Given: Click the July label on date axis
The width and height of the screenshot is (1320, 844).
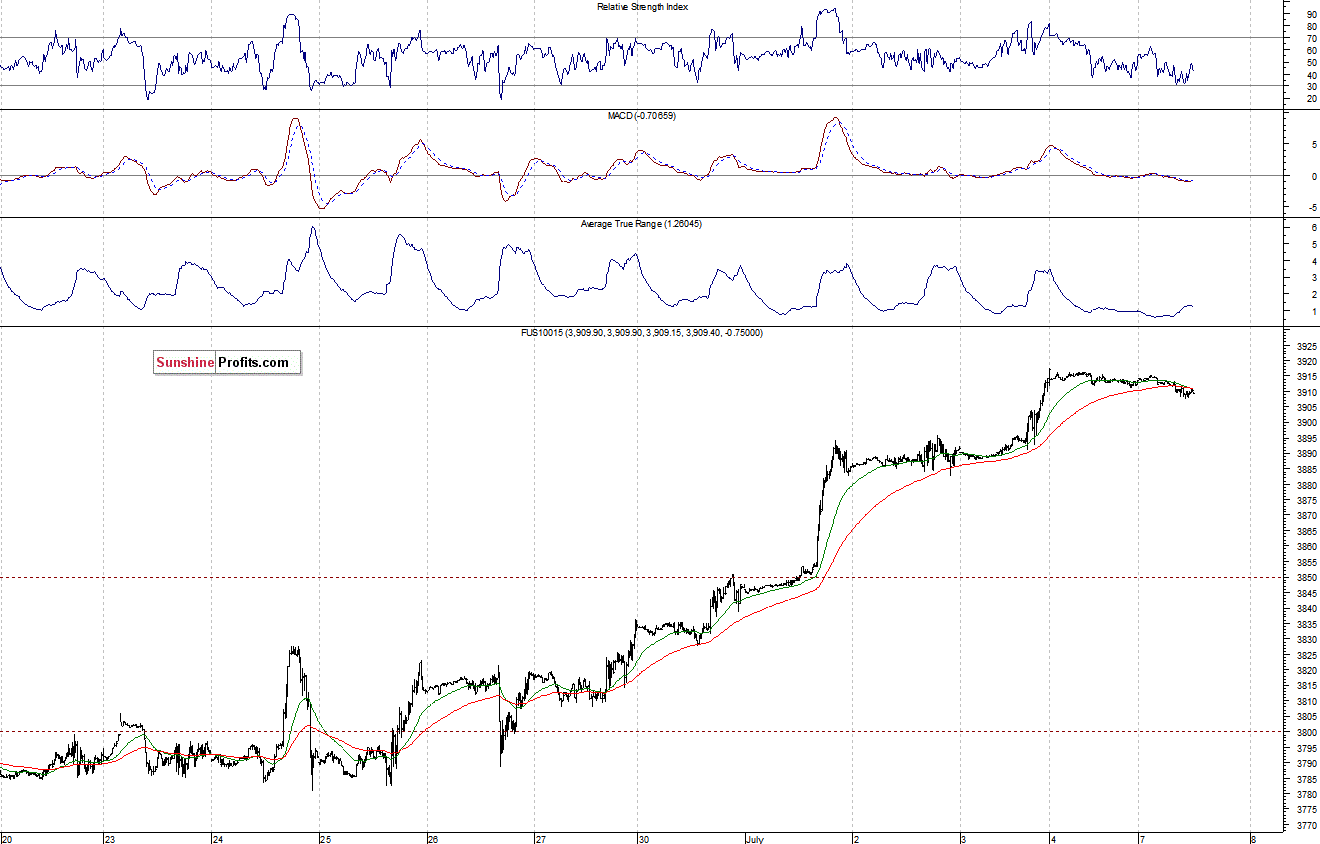Looking at the screenshot, I should 756,838.
